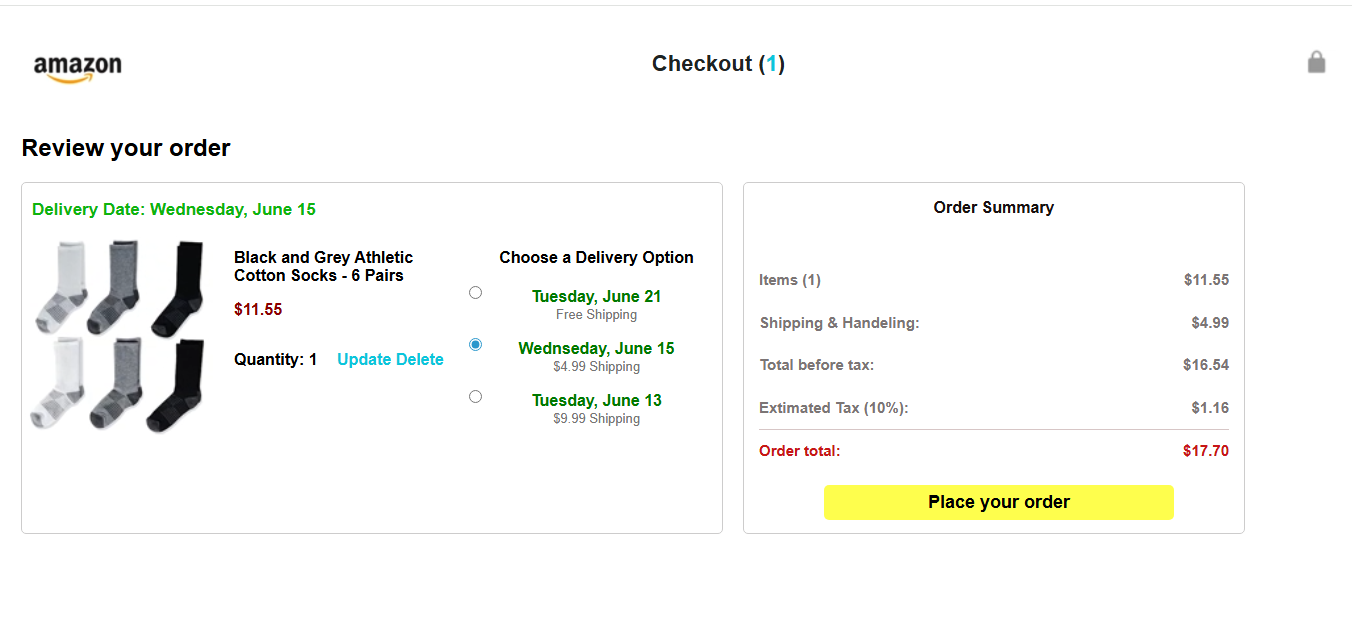Click the Review your order heading
Image resolution: width=1352 pixels, height=642 pixels.
coord(126,148)
